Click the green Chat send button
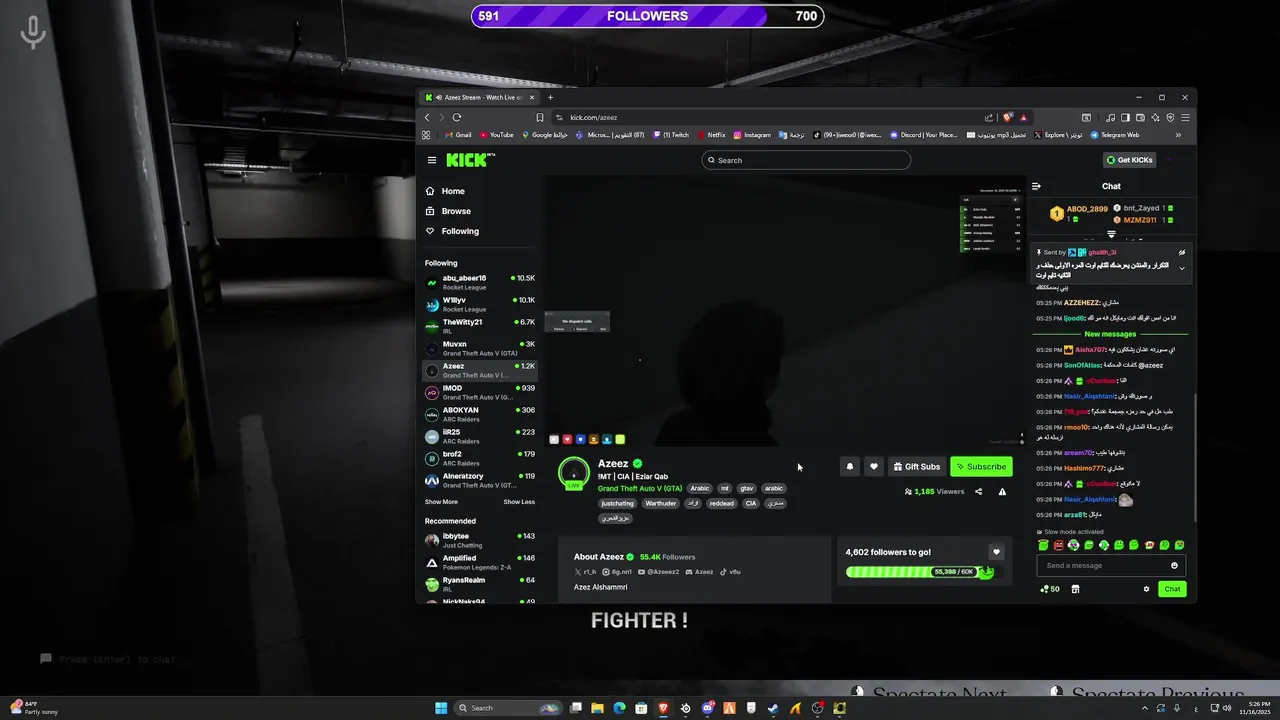Viewport: 1280px width, 720px height. point(1172,589)
